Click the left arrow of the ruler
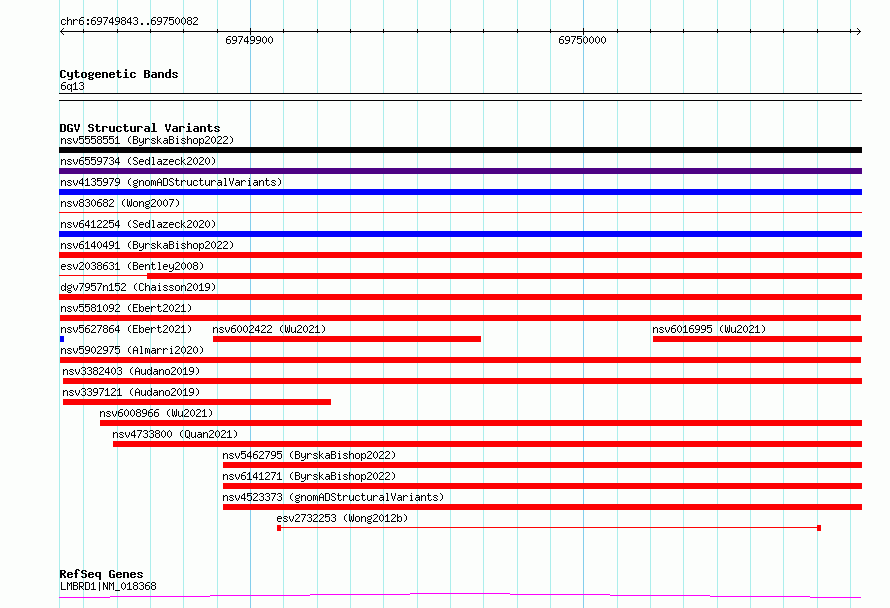 [x=62, y=32]
